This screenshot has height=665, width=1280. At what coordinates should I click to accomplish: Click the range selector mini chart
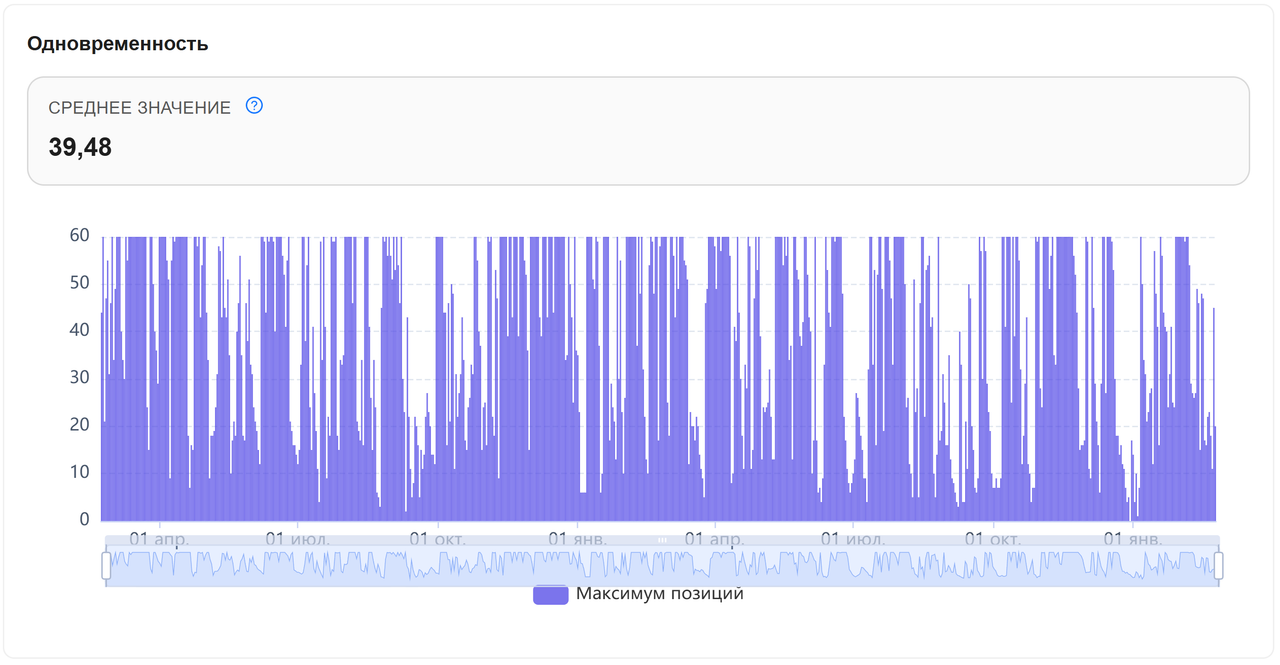pos(662,566)
